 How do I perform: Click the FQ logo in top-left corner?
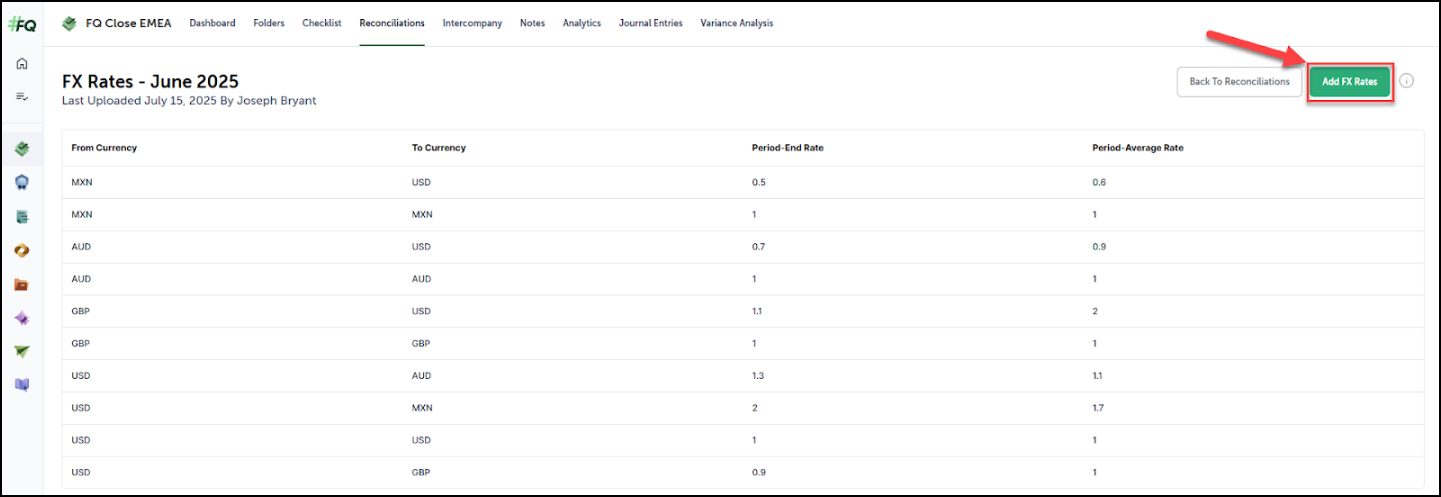[21, 25]
